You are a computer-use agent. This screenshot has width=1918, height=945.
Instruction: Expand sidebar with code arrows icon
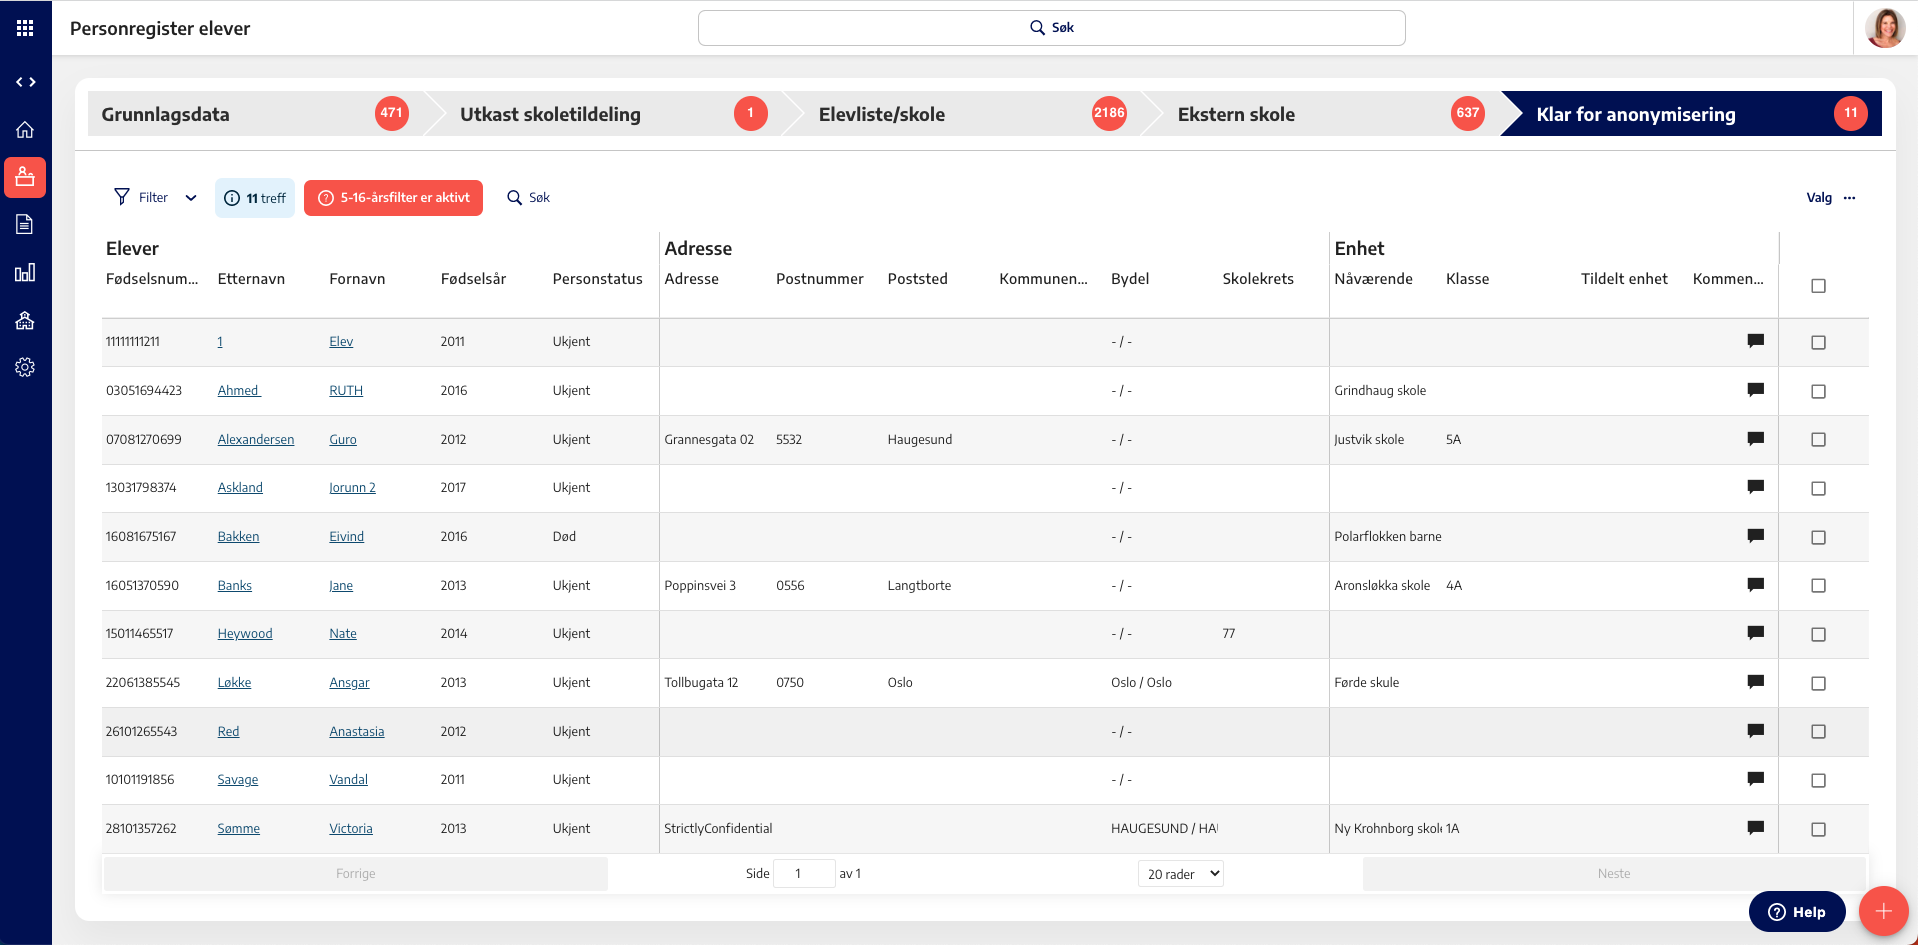point(25,82)
